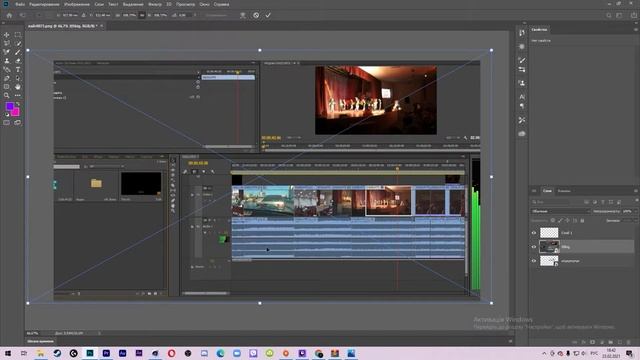Image resolution: width=640 pixels, height=360 pixels.
Task: Select the Horizontal Type tool
Action: 18,70
